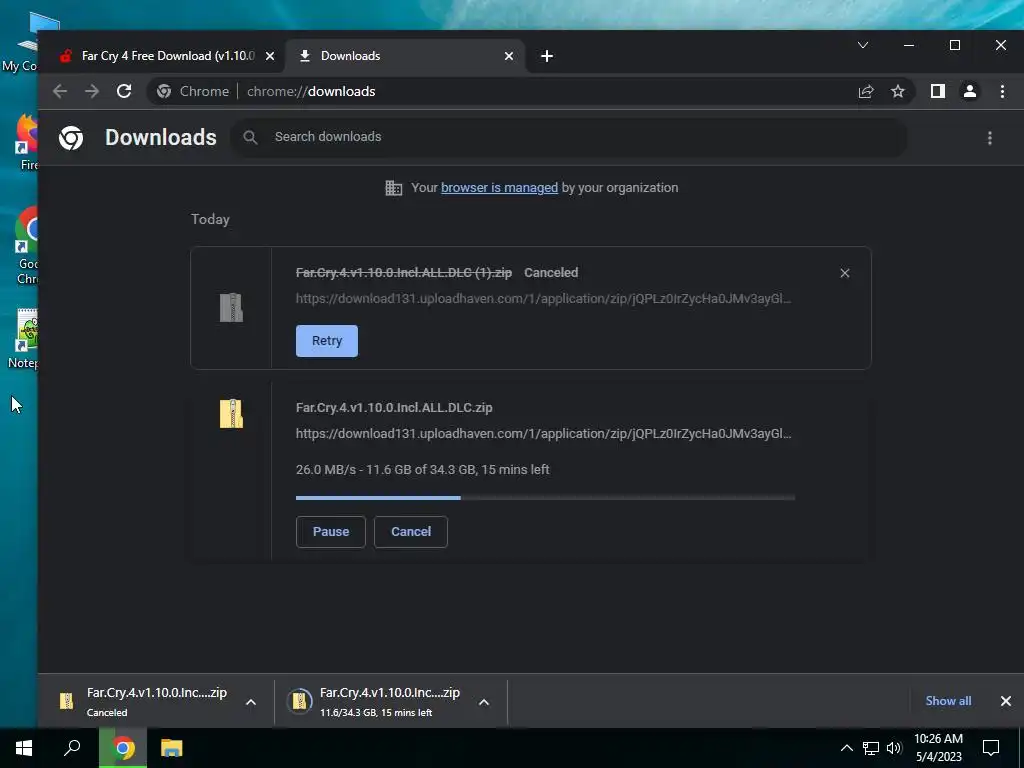Click the Chrome site info chip in address bar

click(193, 91)
